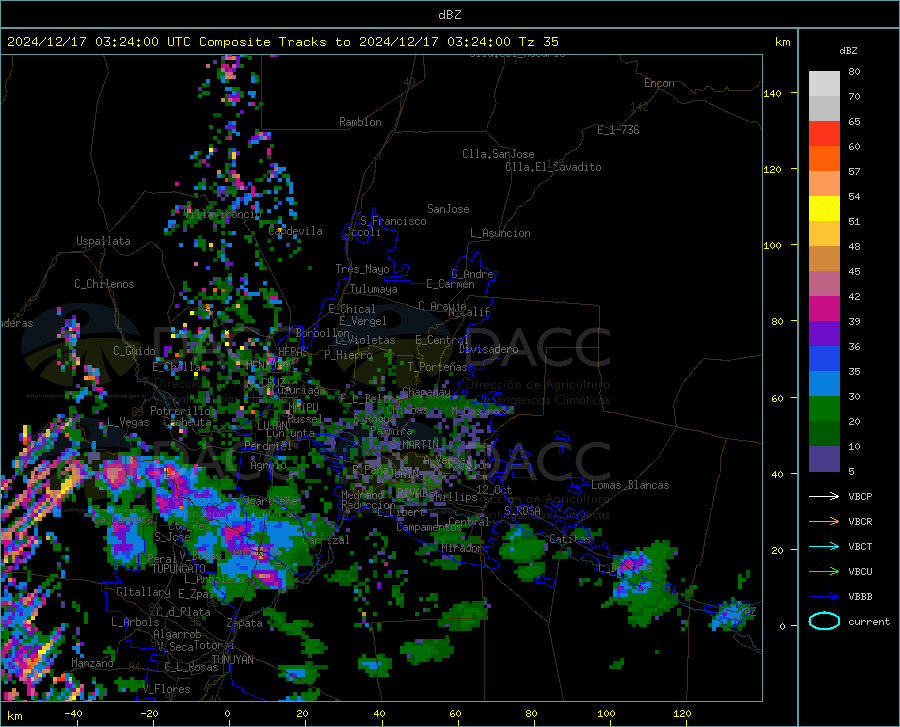Select the dark orange 60 dBZ swatch

tap(824, 159)
